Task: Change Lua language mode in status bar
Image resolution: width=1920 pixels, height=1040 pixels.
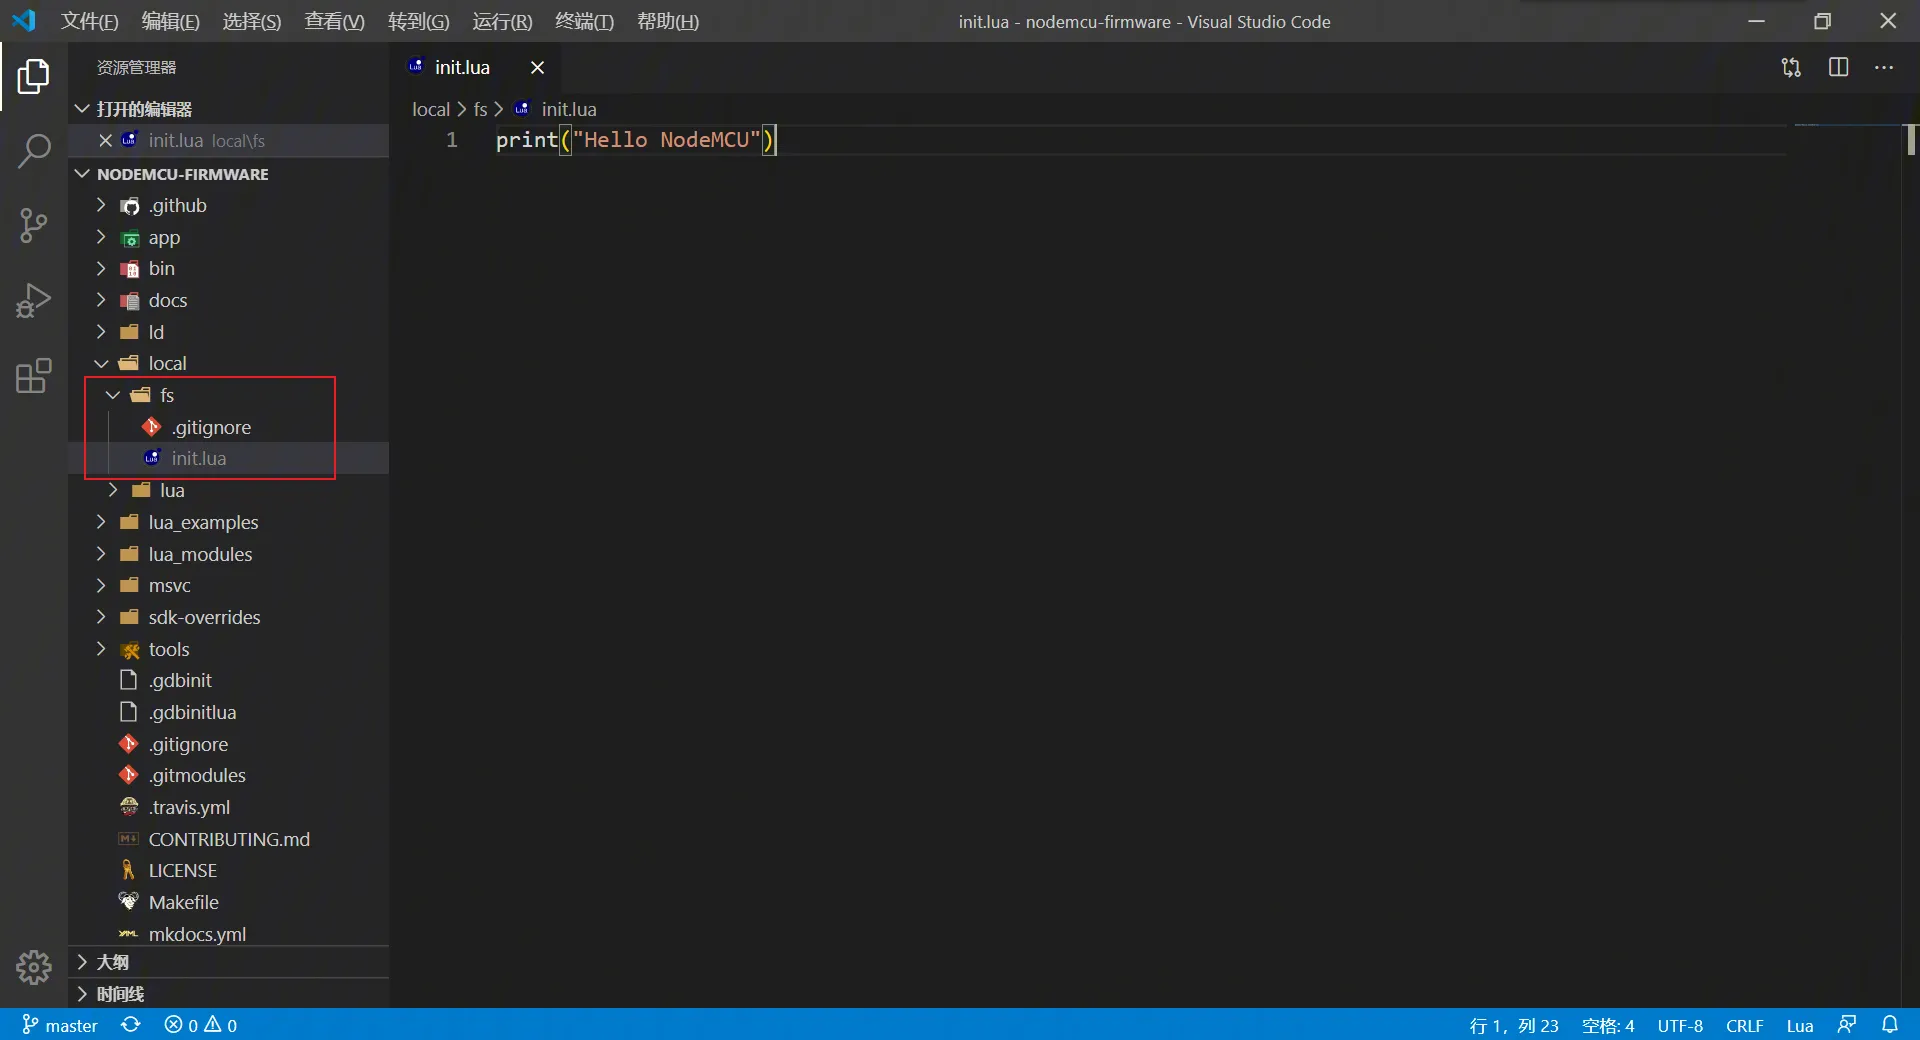Action: pyautogui.click(x=1800, y=1026)
